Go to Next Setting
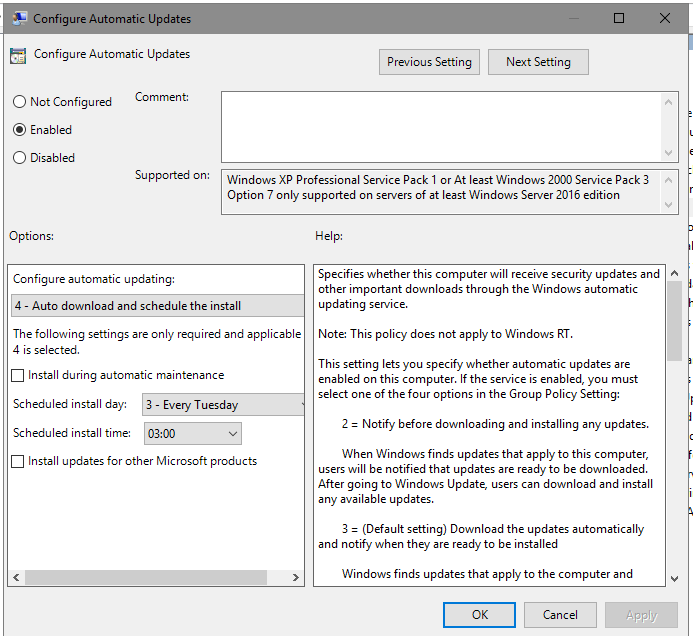The image size is (693, 636). click(538, 62)
